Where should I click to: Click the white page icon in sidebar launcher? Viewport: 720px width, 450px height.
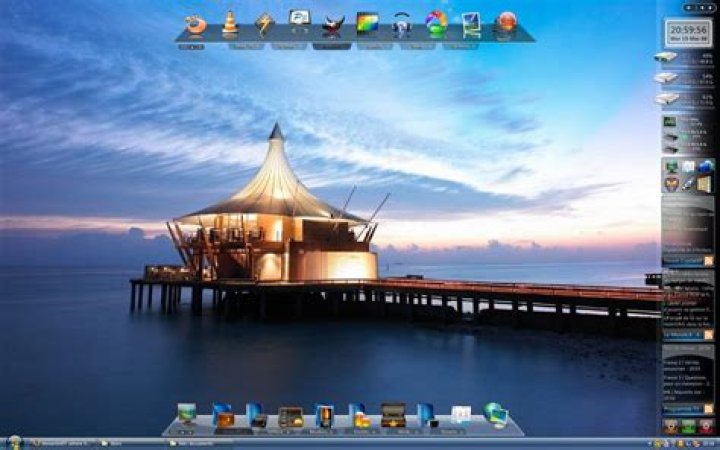tap(688, 166)
